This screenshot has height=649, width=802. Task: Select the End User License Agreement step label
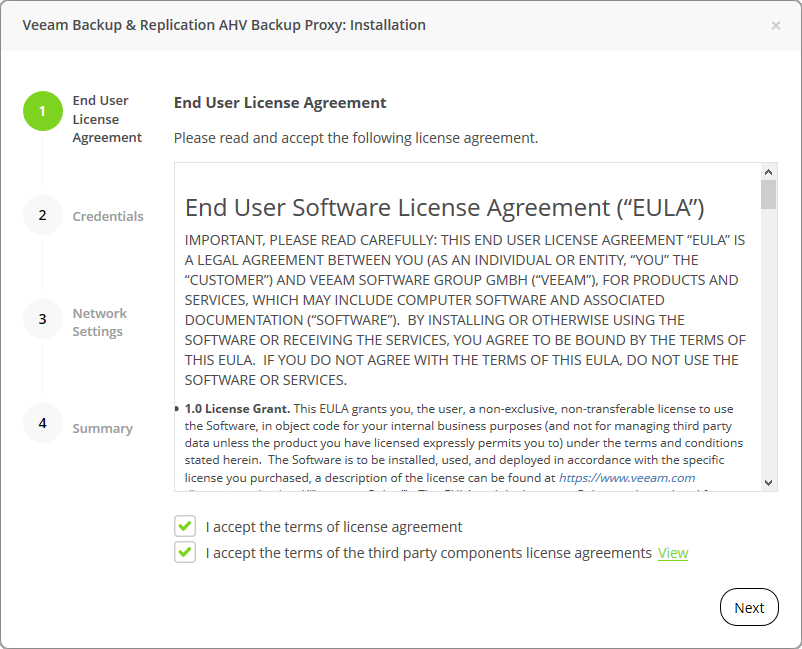[107, 119]
